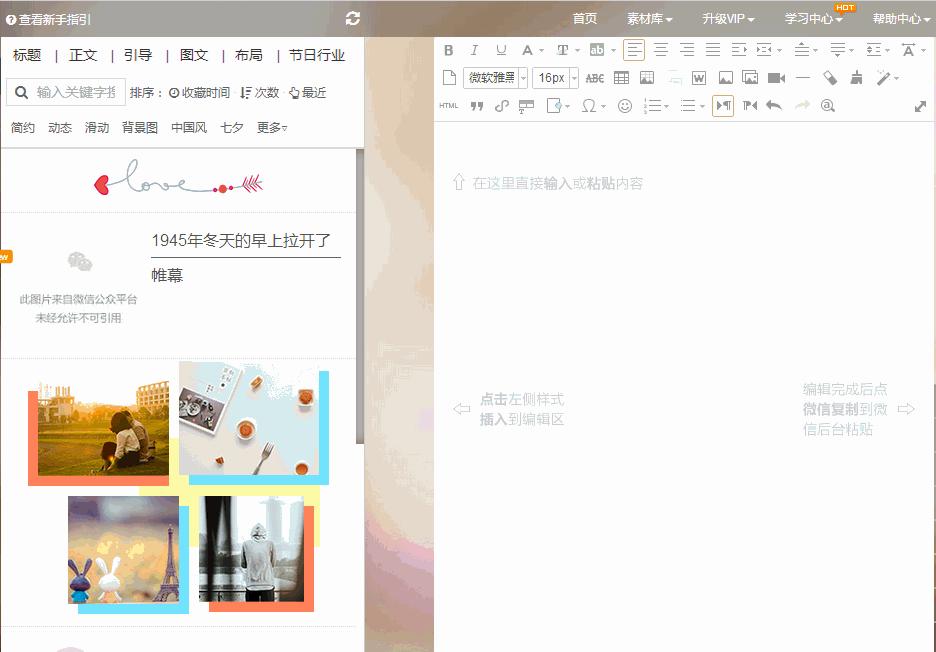Insert a table using the table icon
This screenshot has width=936, height=652.
621,77
